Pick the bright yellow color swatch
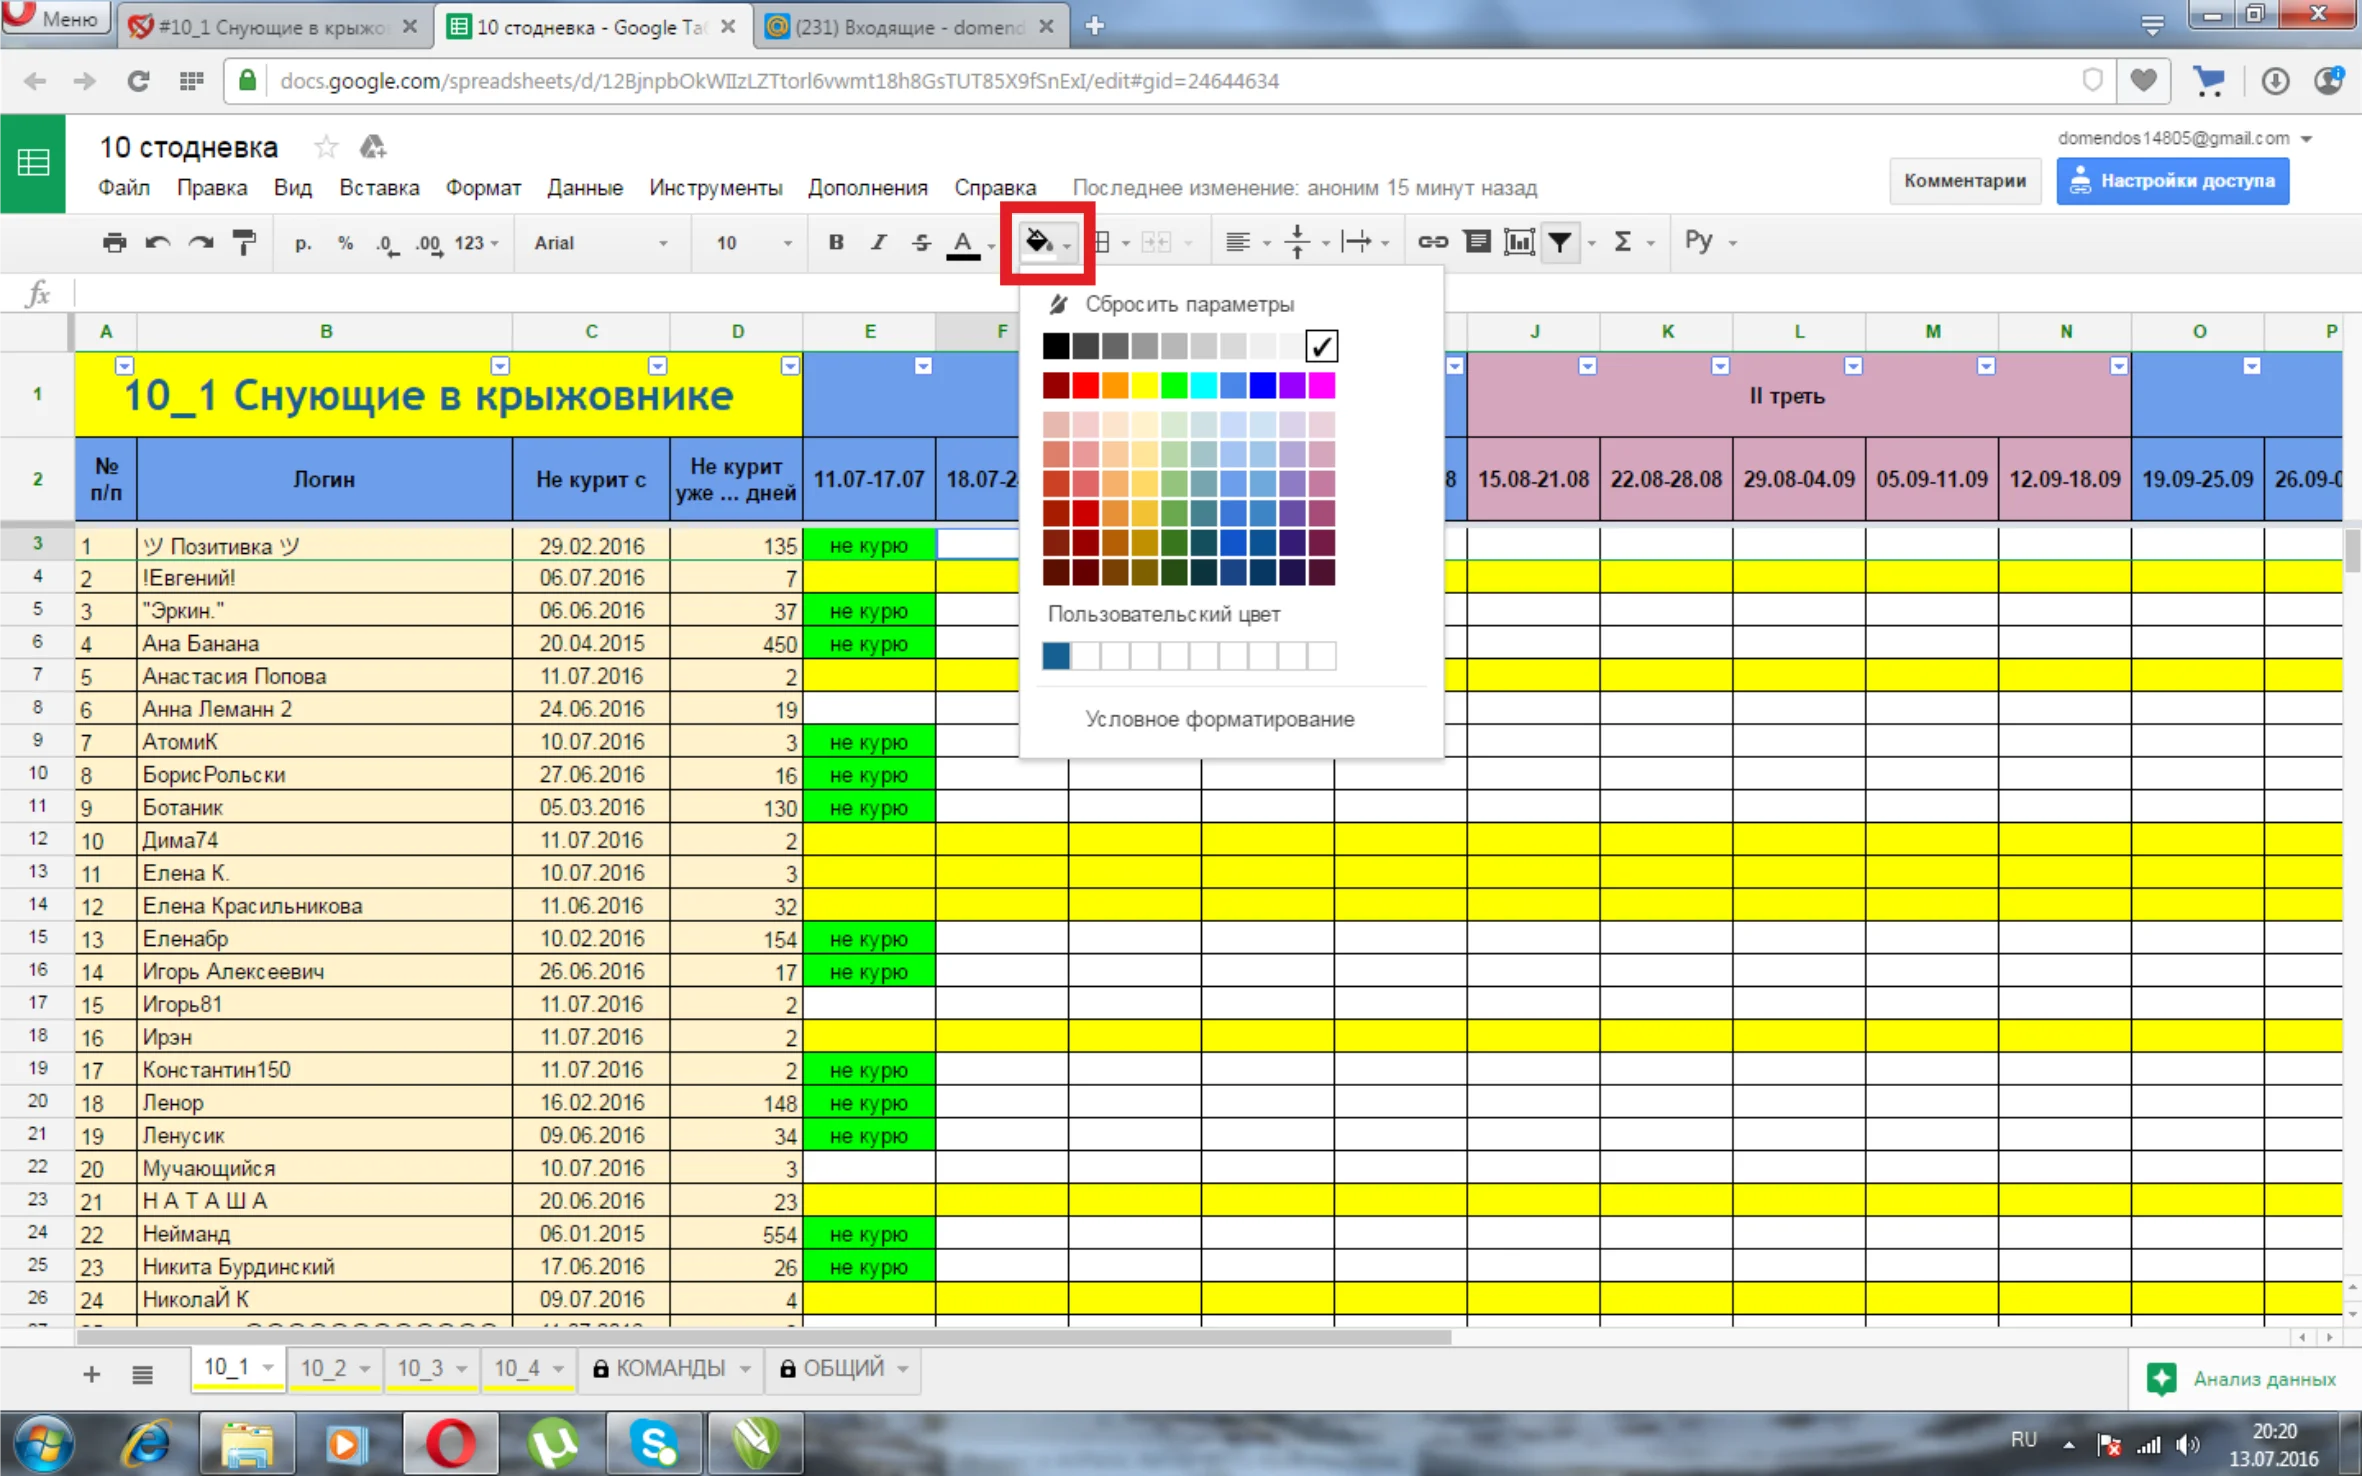The height and width of the screenshot is (1476, 2363). [x=1144, y=385]
